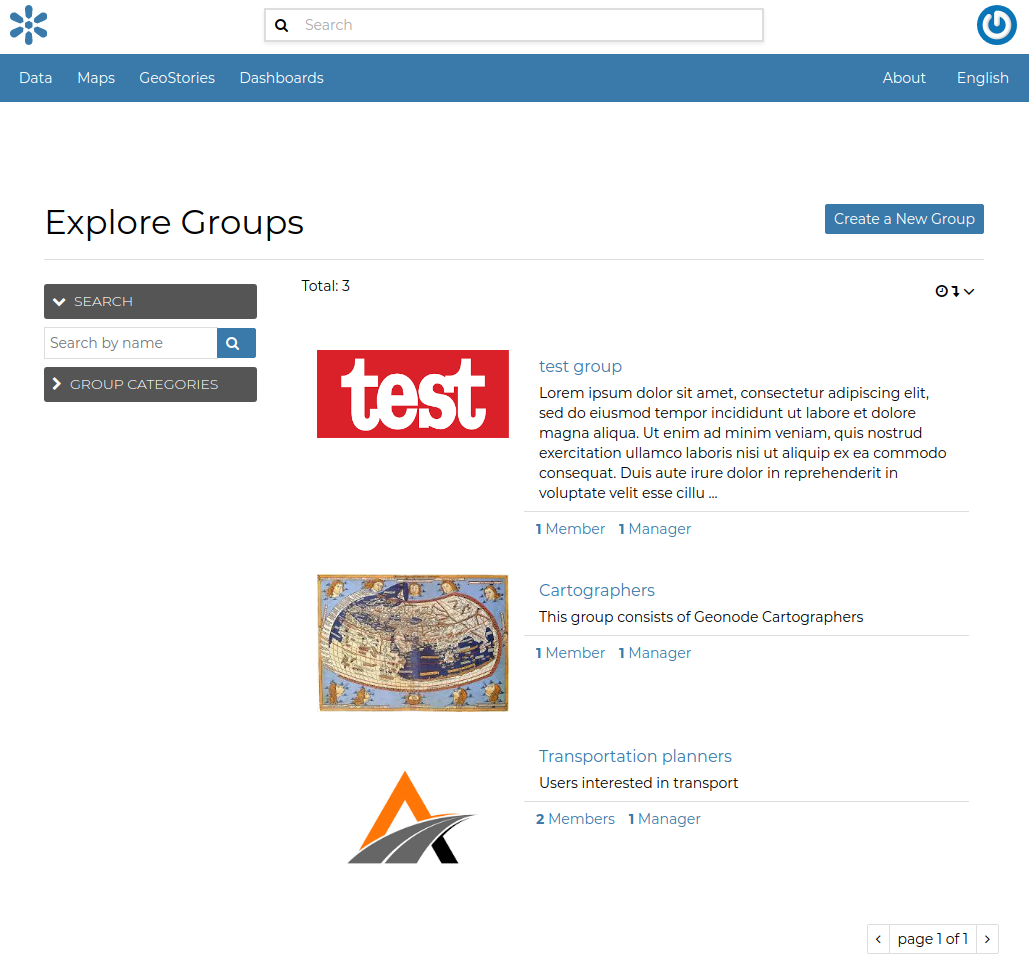Click the Create a New Group button
Image resolution: width=1029 pixels, height=976 pixels.
[x=903, y=218]
